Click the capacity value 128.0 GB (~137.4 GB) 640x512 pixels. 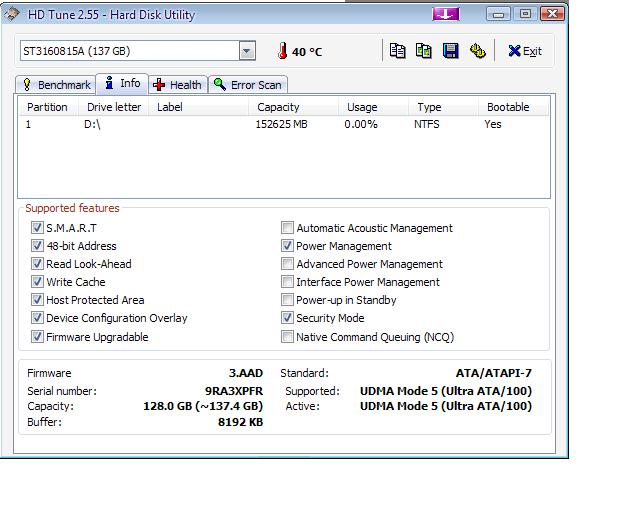point(203,406)
